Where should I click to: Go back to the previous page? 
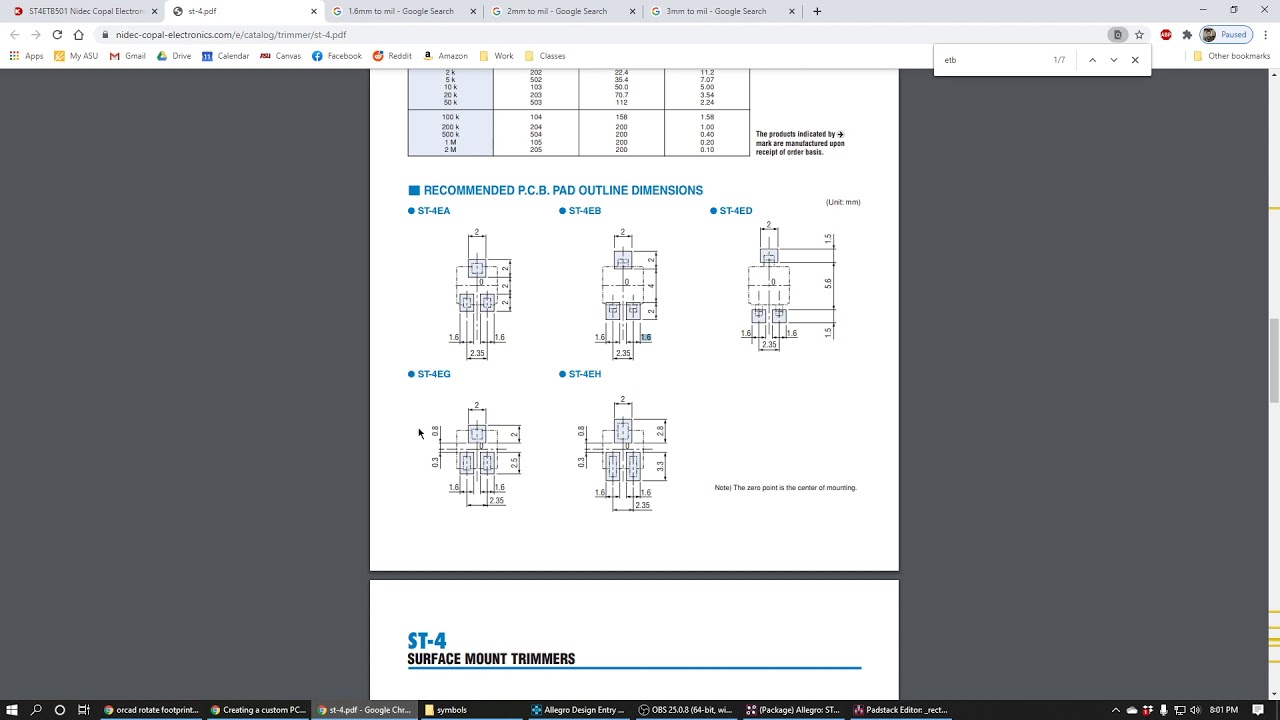(x=14, y=34)
